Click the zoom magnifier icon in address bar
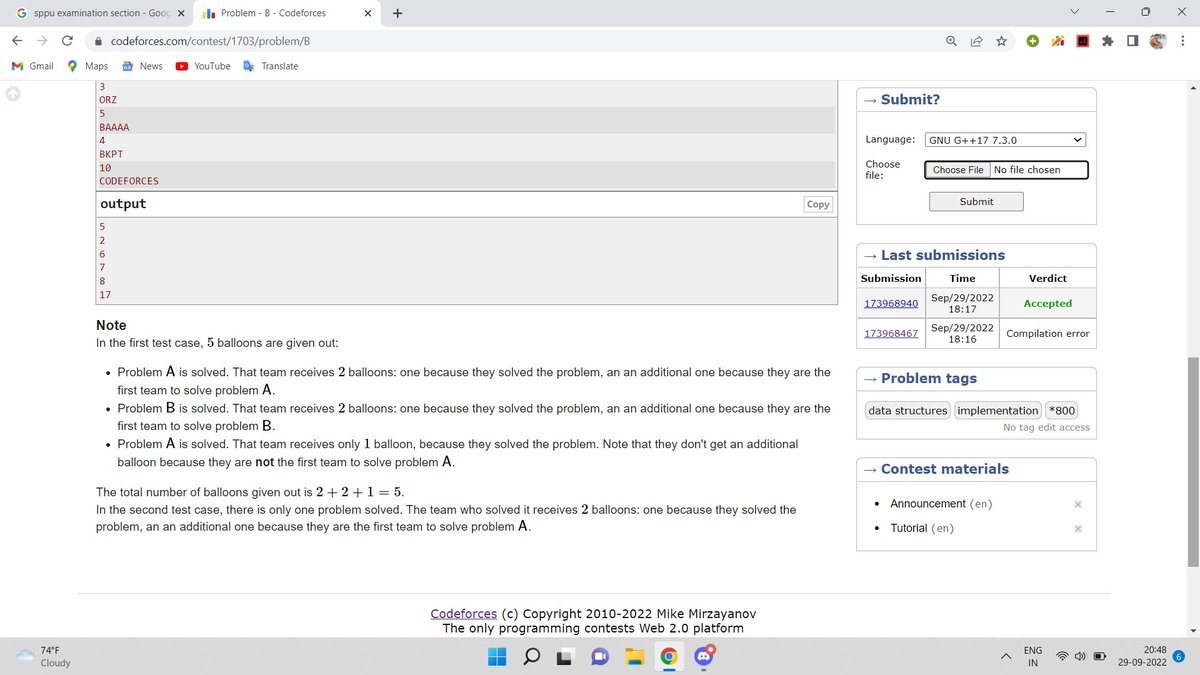 coord(951,42)
